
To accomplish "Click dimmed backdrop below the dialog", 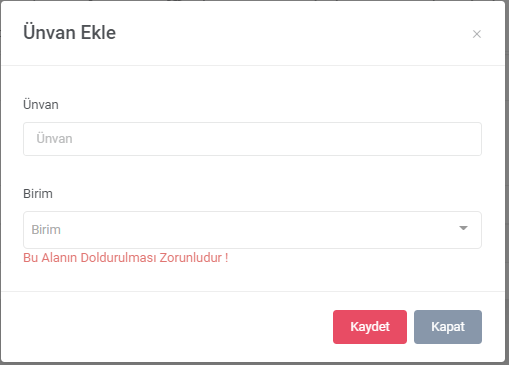I will 254,364.
